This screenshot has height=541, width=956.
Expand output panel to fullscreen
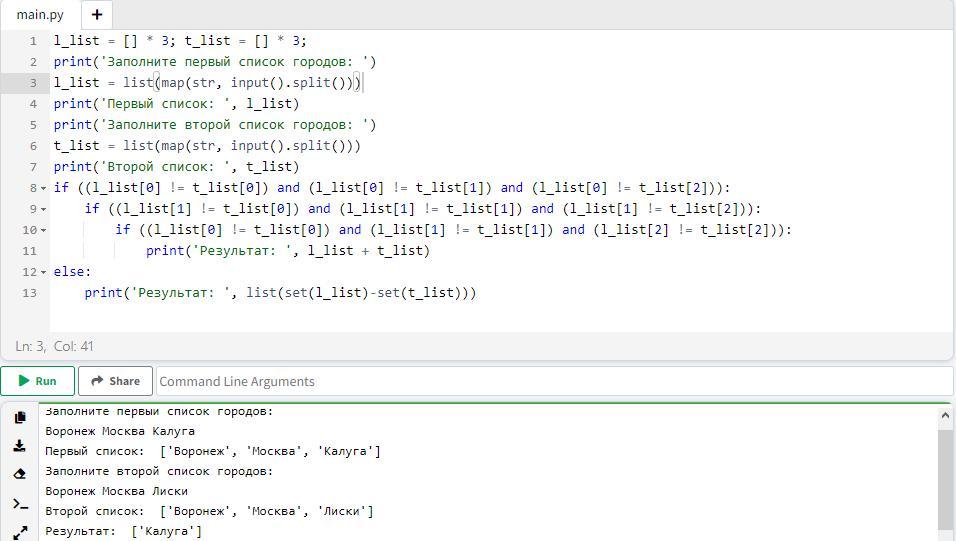click(20, 532)
